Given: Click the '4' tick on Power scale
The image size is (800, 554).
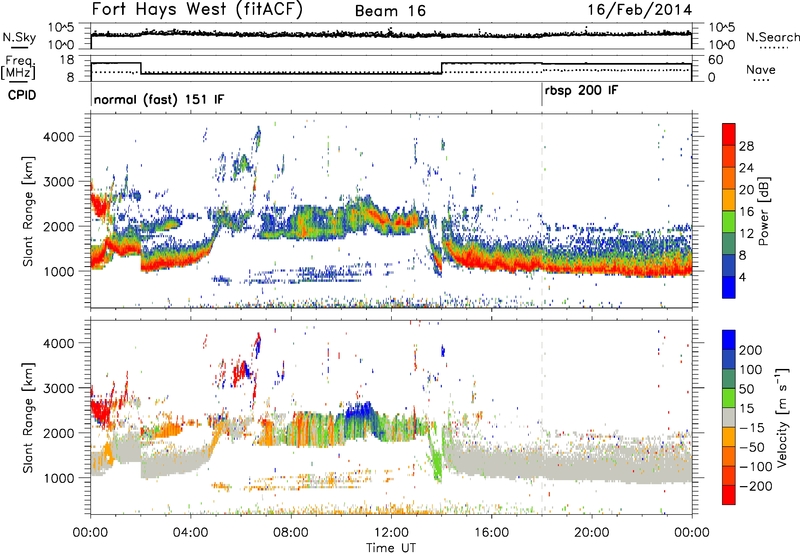Looking at the screenshot, I should [743, 277].
